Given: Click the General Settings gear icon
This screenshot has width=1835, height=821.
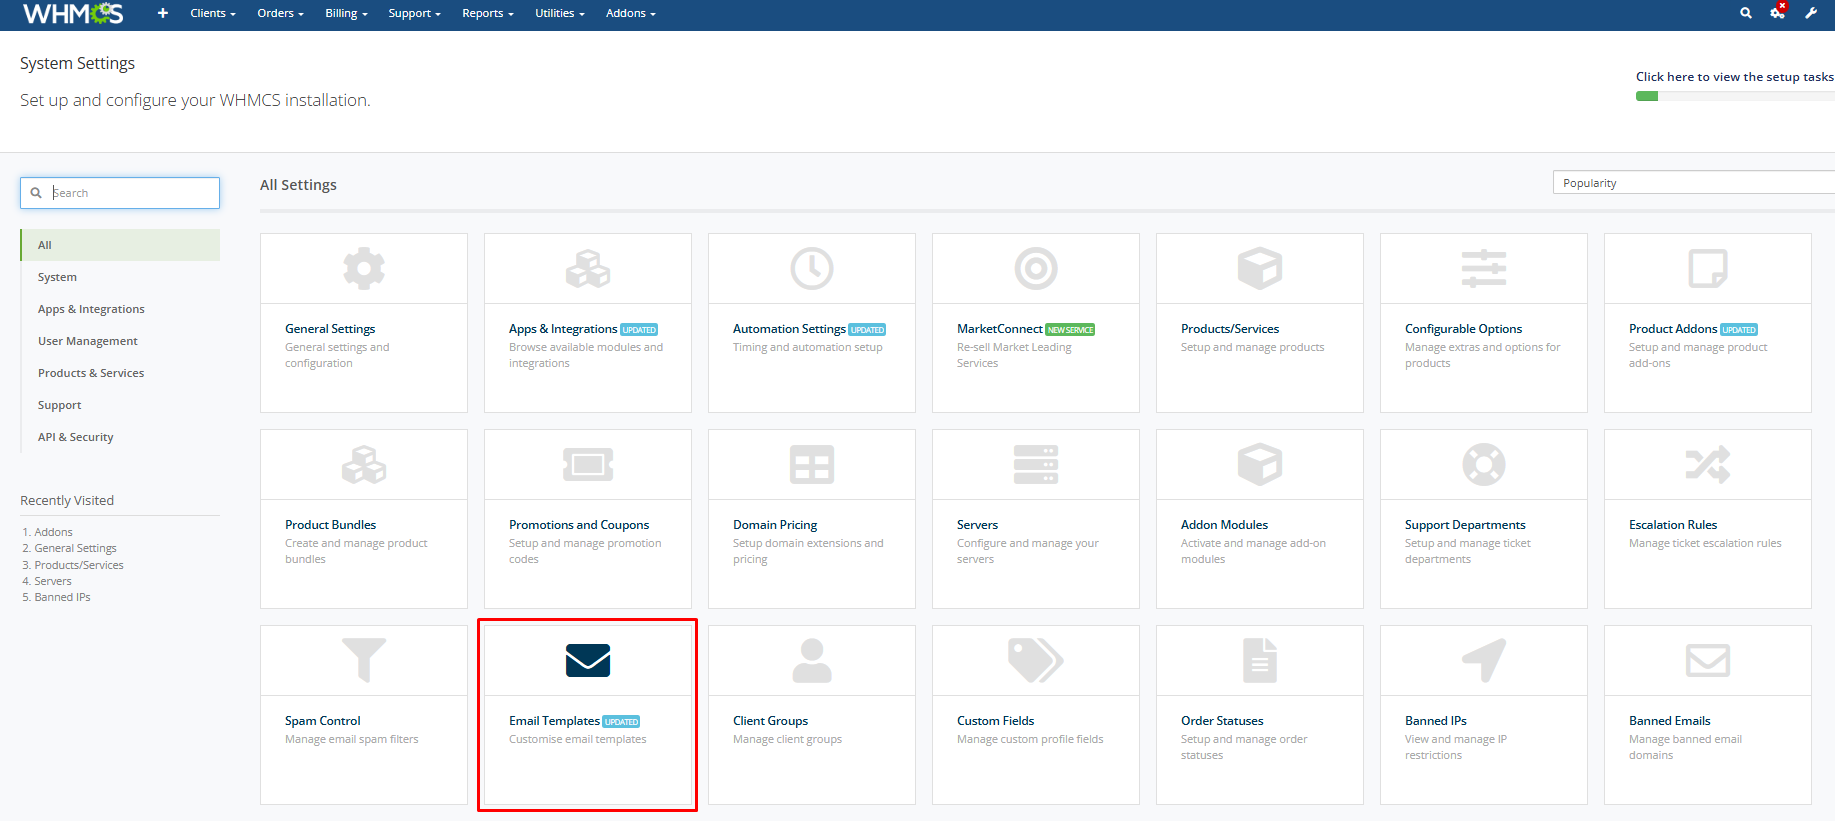Looking at the screenshot, I should [x=364, y=269].
